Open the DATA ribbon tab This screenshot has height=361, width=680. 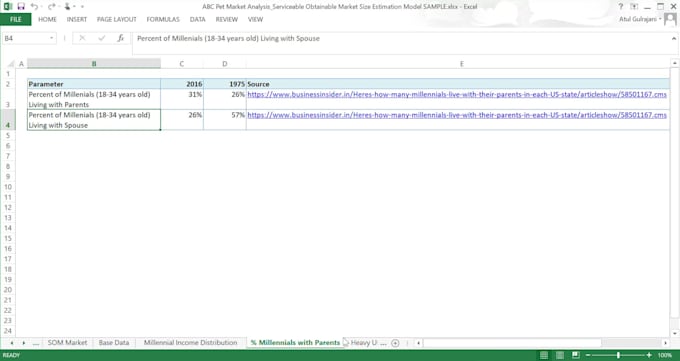197,20
